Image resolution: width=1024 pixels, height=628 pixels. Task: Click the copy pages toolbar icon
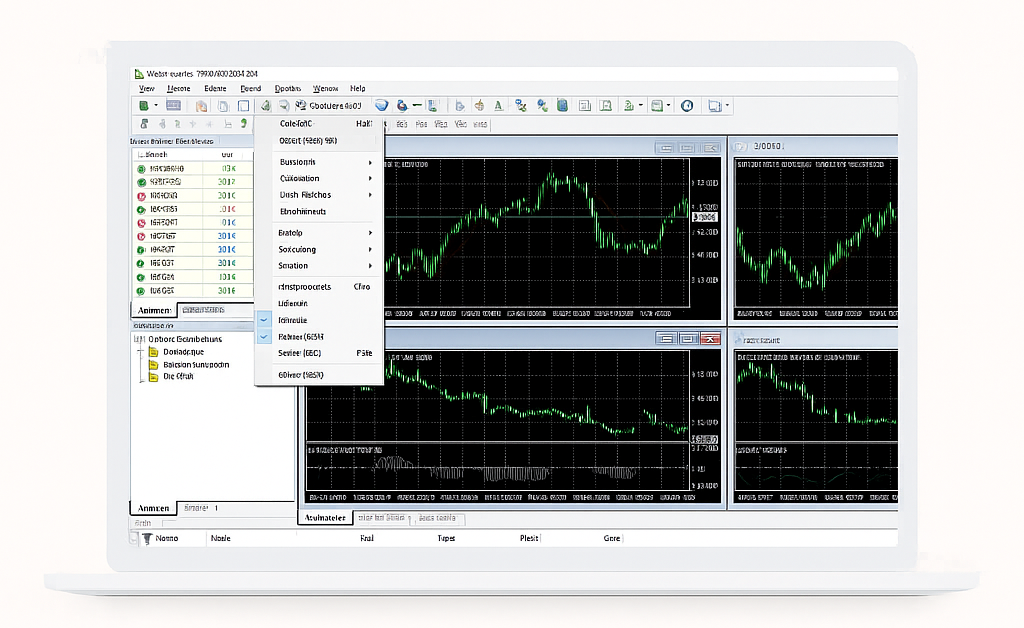coord(223,106)
